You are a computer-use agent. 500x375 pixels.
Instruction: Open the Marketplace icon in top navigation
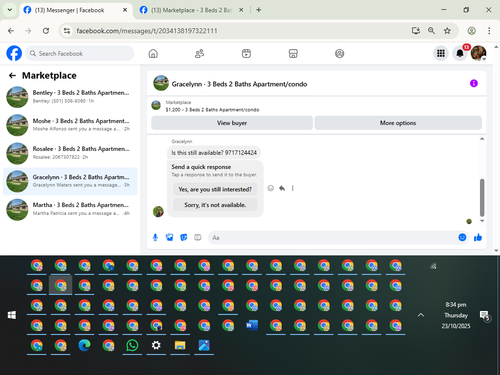pyautogui.click(x=293, y=53)
